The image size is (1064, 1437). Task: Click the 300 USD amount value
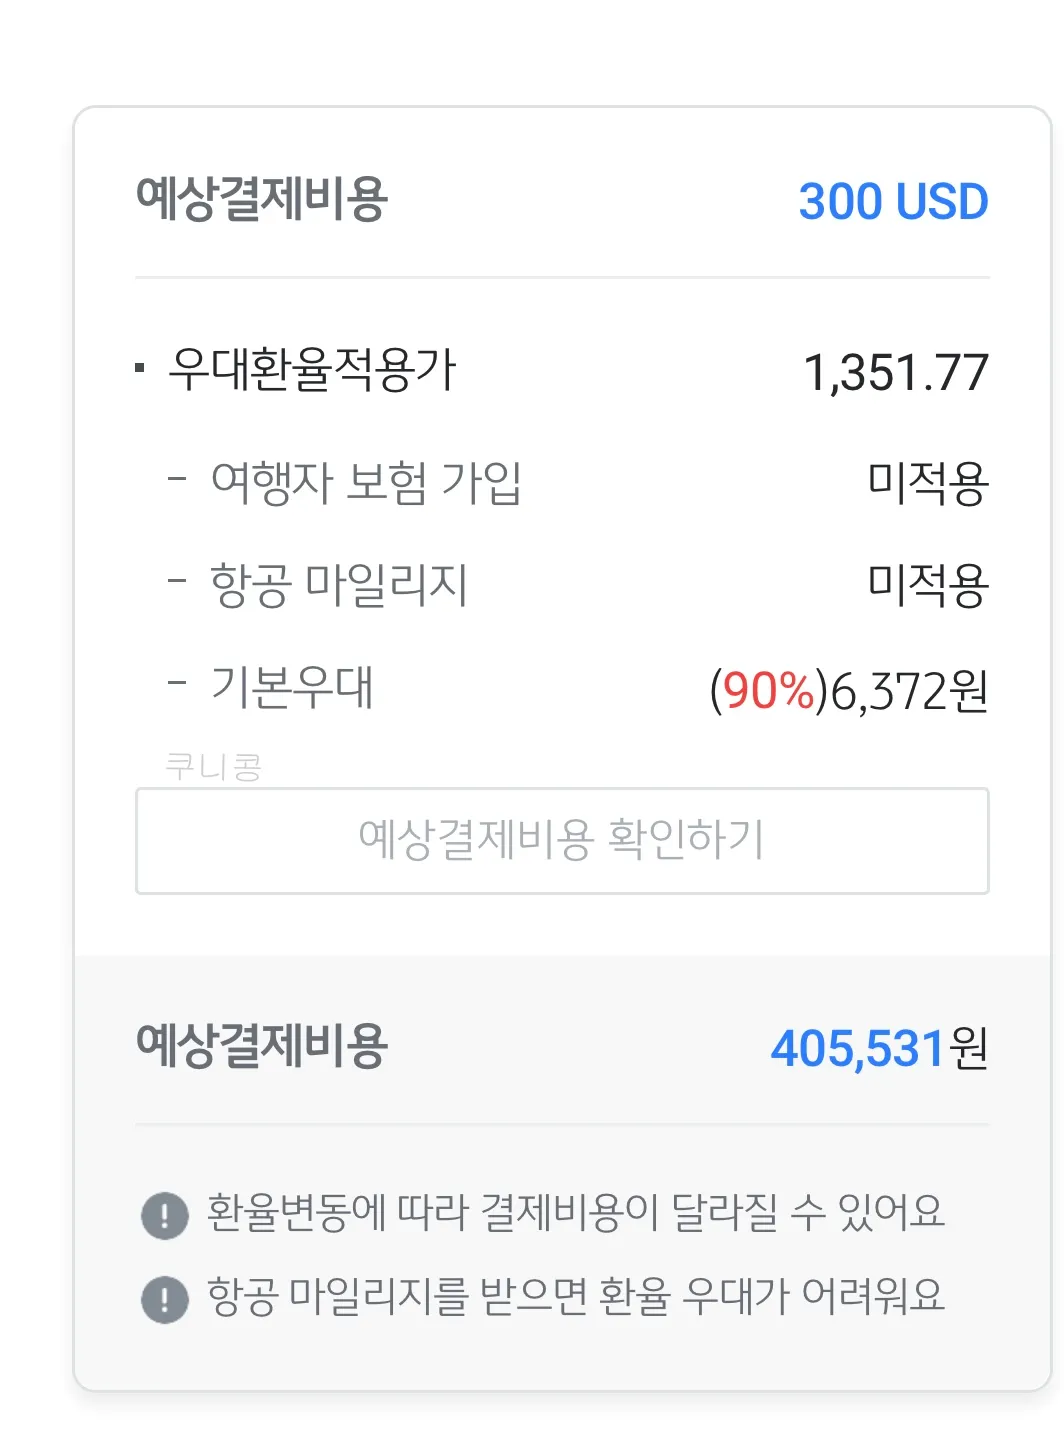click(893, 198)
